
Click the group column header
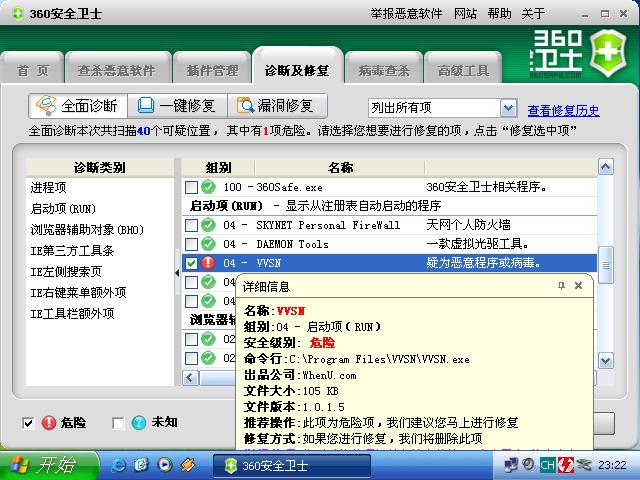coord(218,167)
